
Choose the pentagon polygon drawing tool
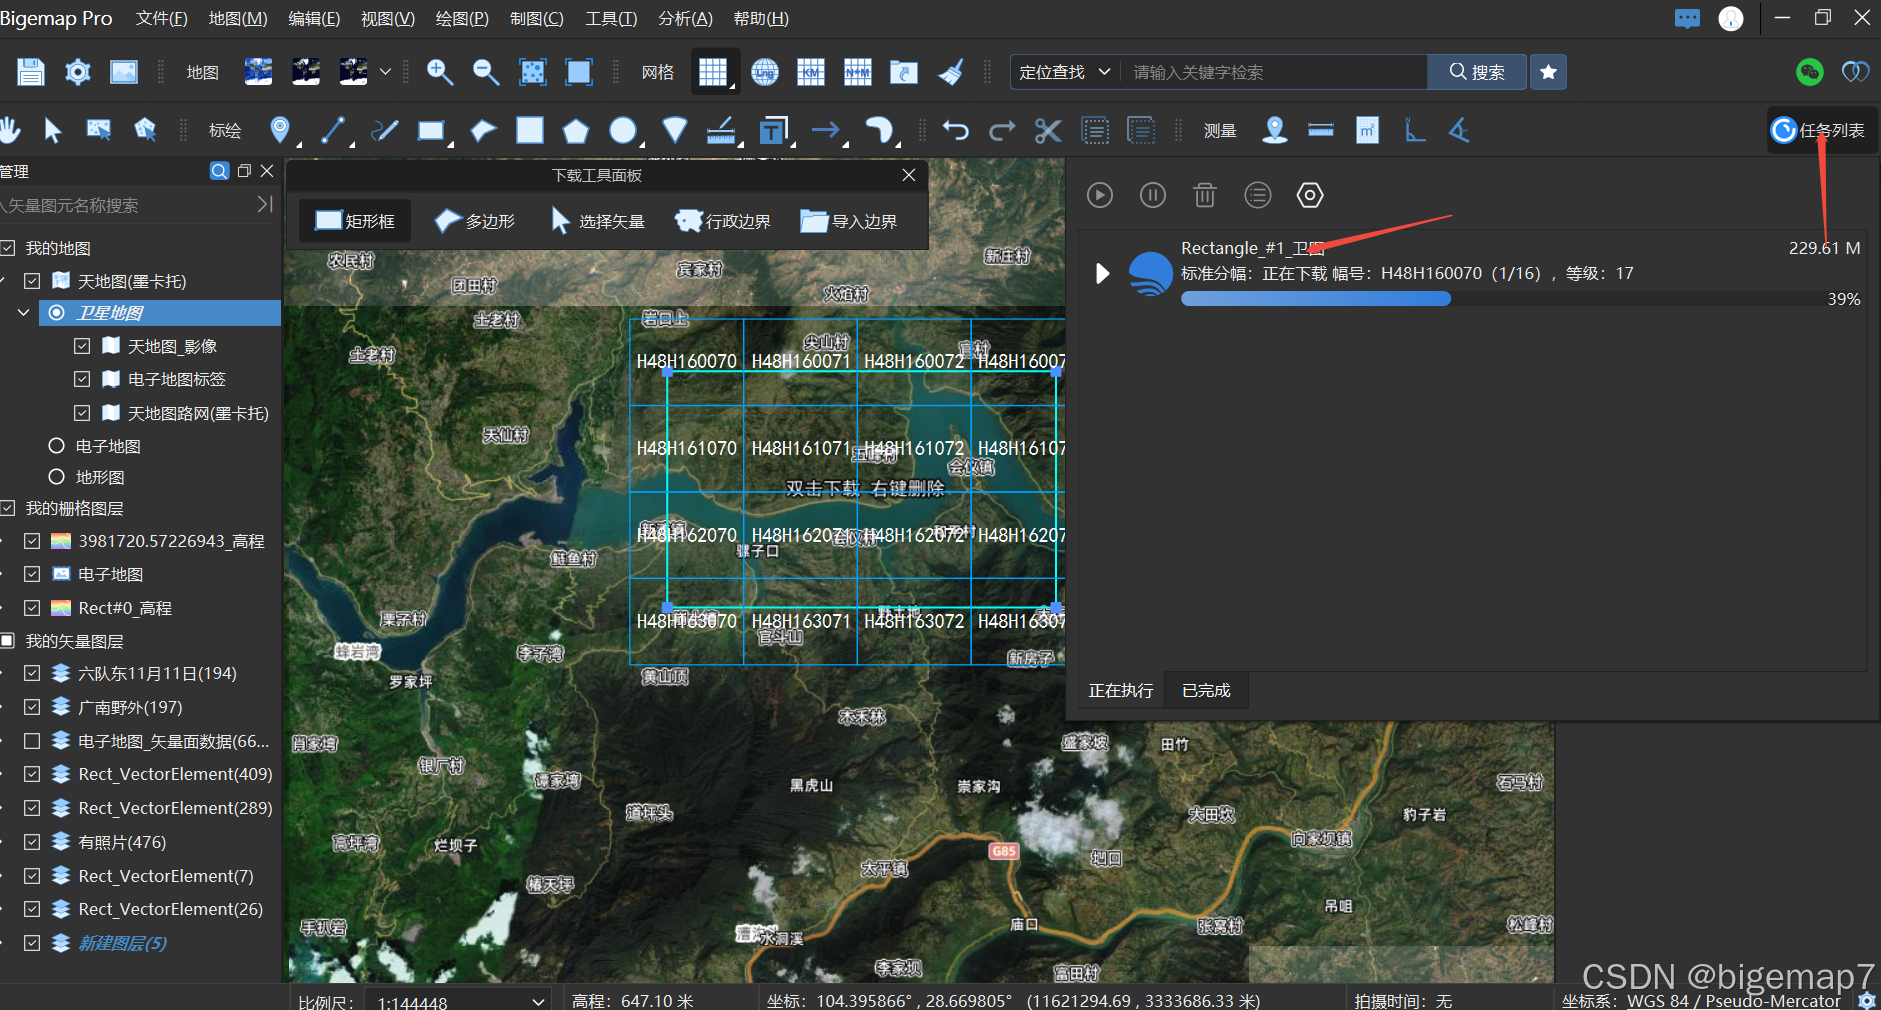[575, 131]
